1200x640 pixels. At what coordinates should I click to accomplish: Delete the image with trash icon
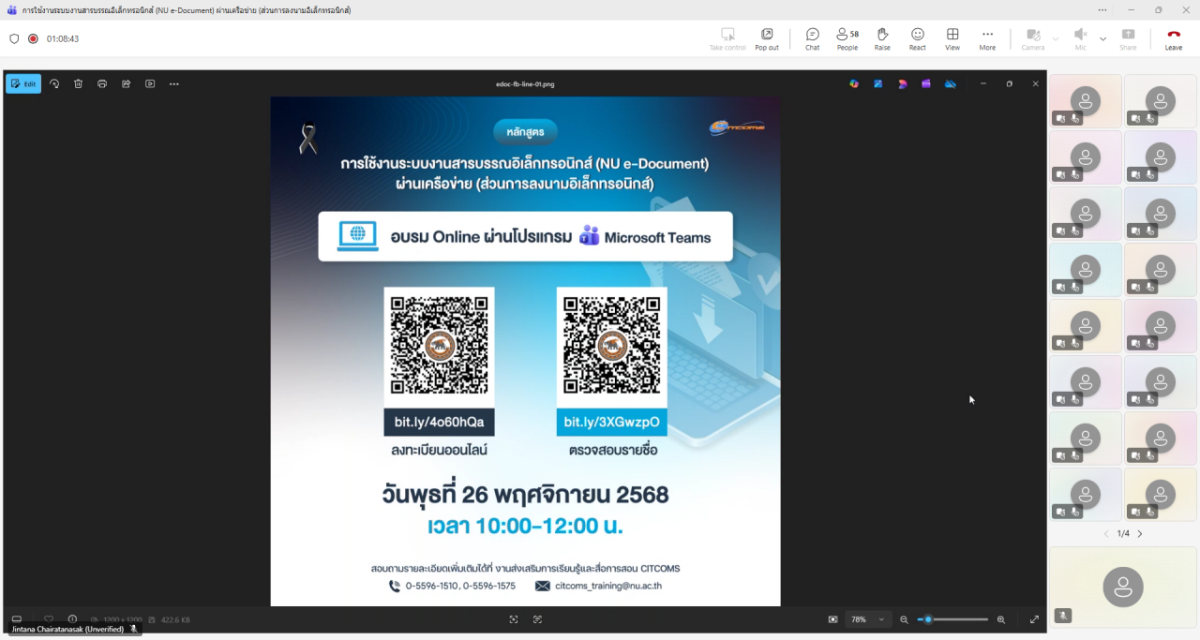78,84
